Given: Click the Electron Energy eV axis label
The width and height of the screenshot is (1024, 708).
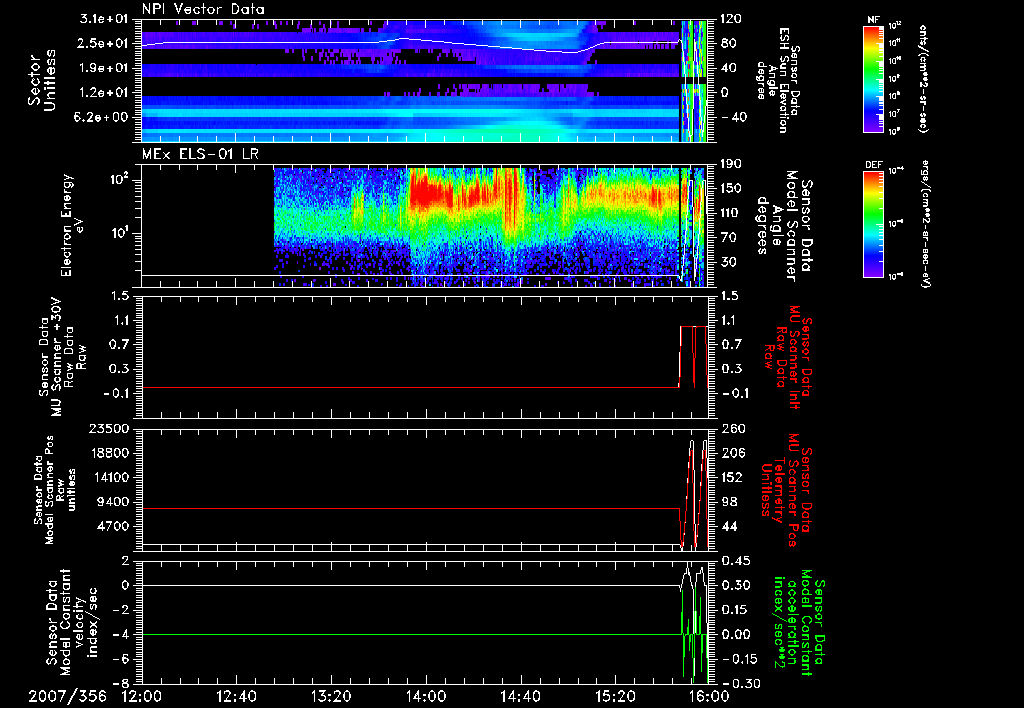Looking at the screenshot, I should tap(71, 225).
